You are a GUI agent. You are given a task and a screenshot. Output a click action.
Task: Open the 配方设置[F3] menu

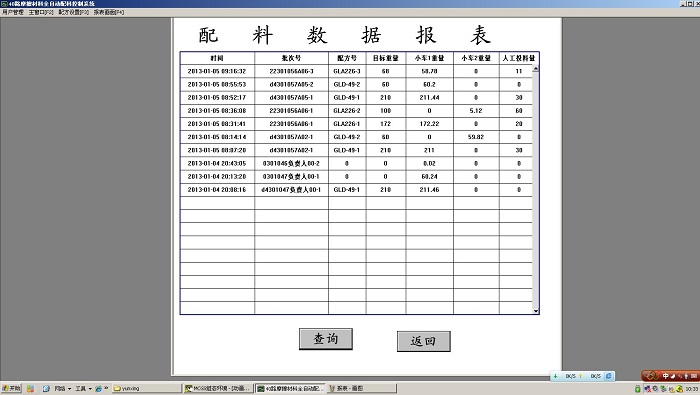pos(73,12)
